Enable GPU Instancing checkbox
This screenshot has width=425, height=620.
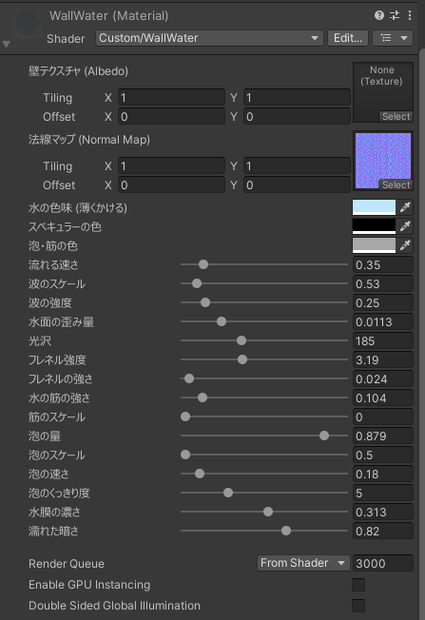click(358, 585)
